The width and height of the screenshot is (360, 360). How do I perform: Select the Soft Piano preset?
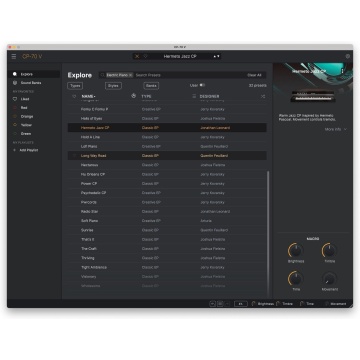point(167,221)
